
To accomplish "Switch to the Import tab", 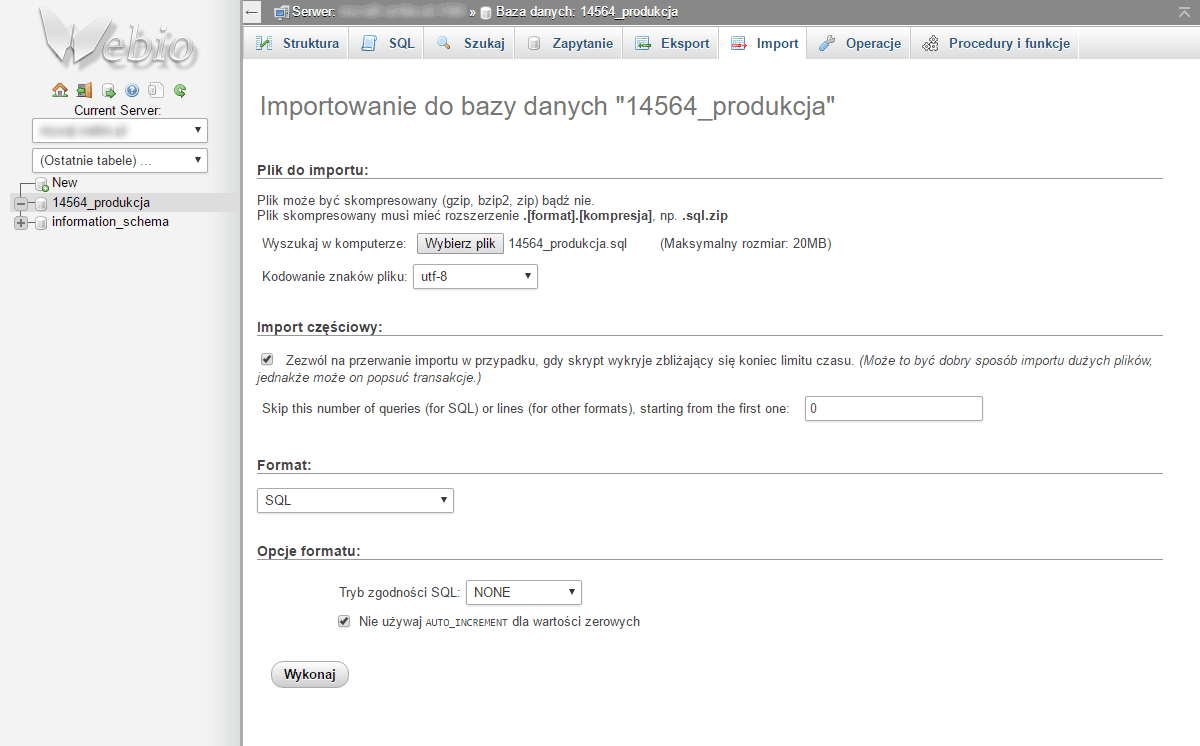I will (x=765, y=43).
